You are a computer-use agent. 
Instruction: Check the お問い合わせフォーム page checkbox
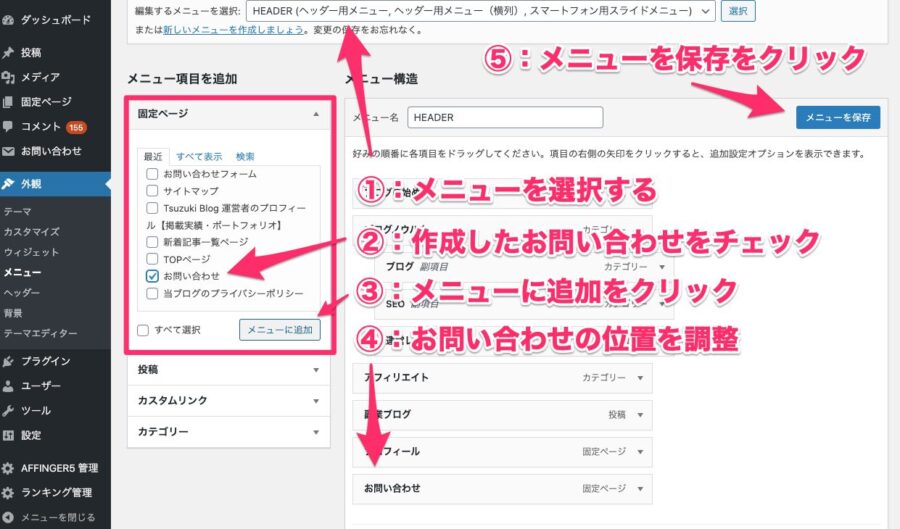(152, 174)
